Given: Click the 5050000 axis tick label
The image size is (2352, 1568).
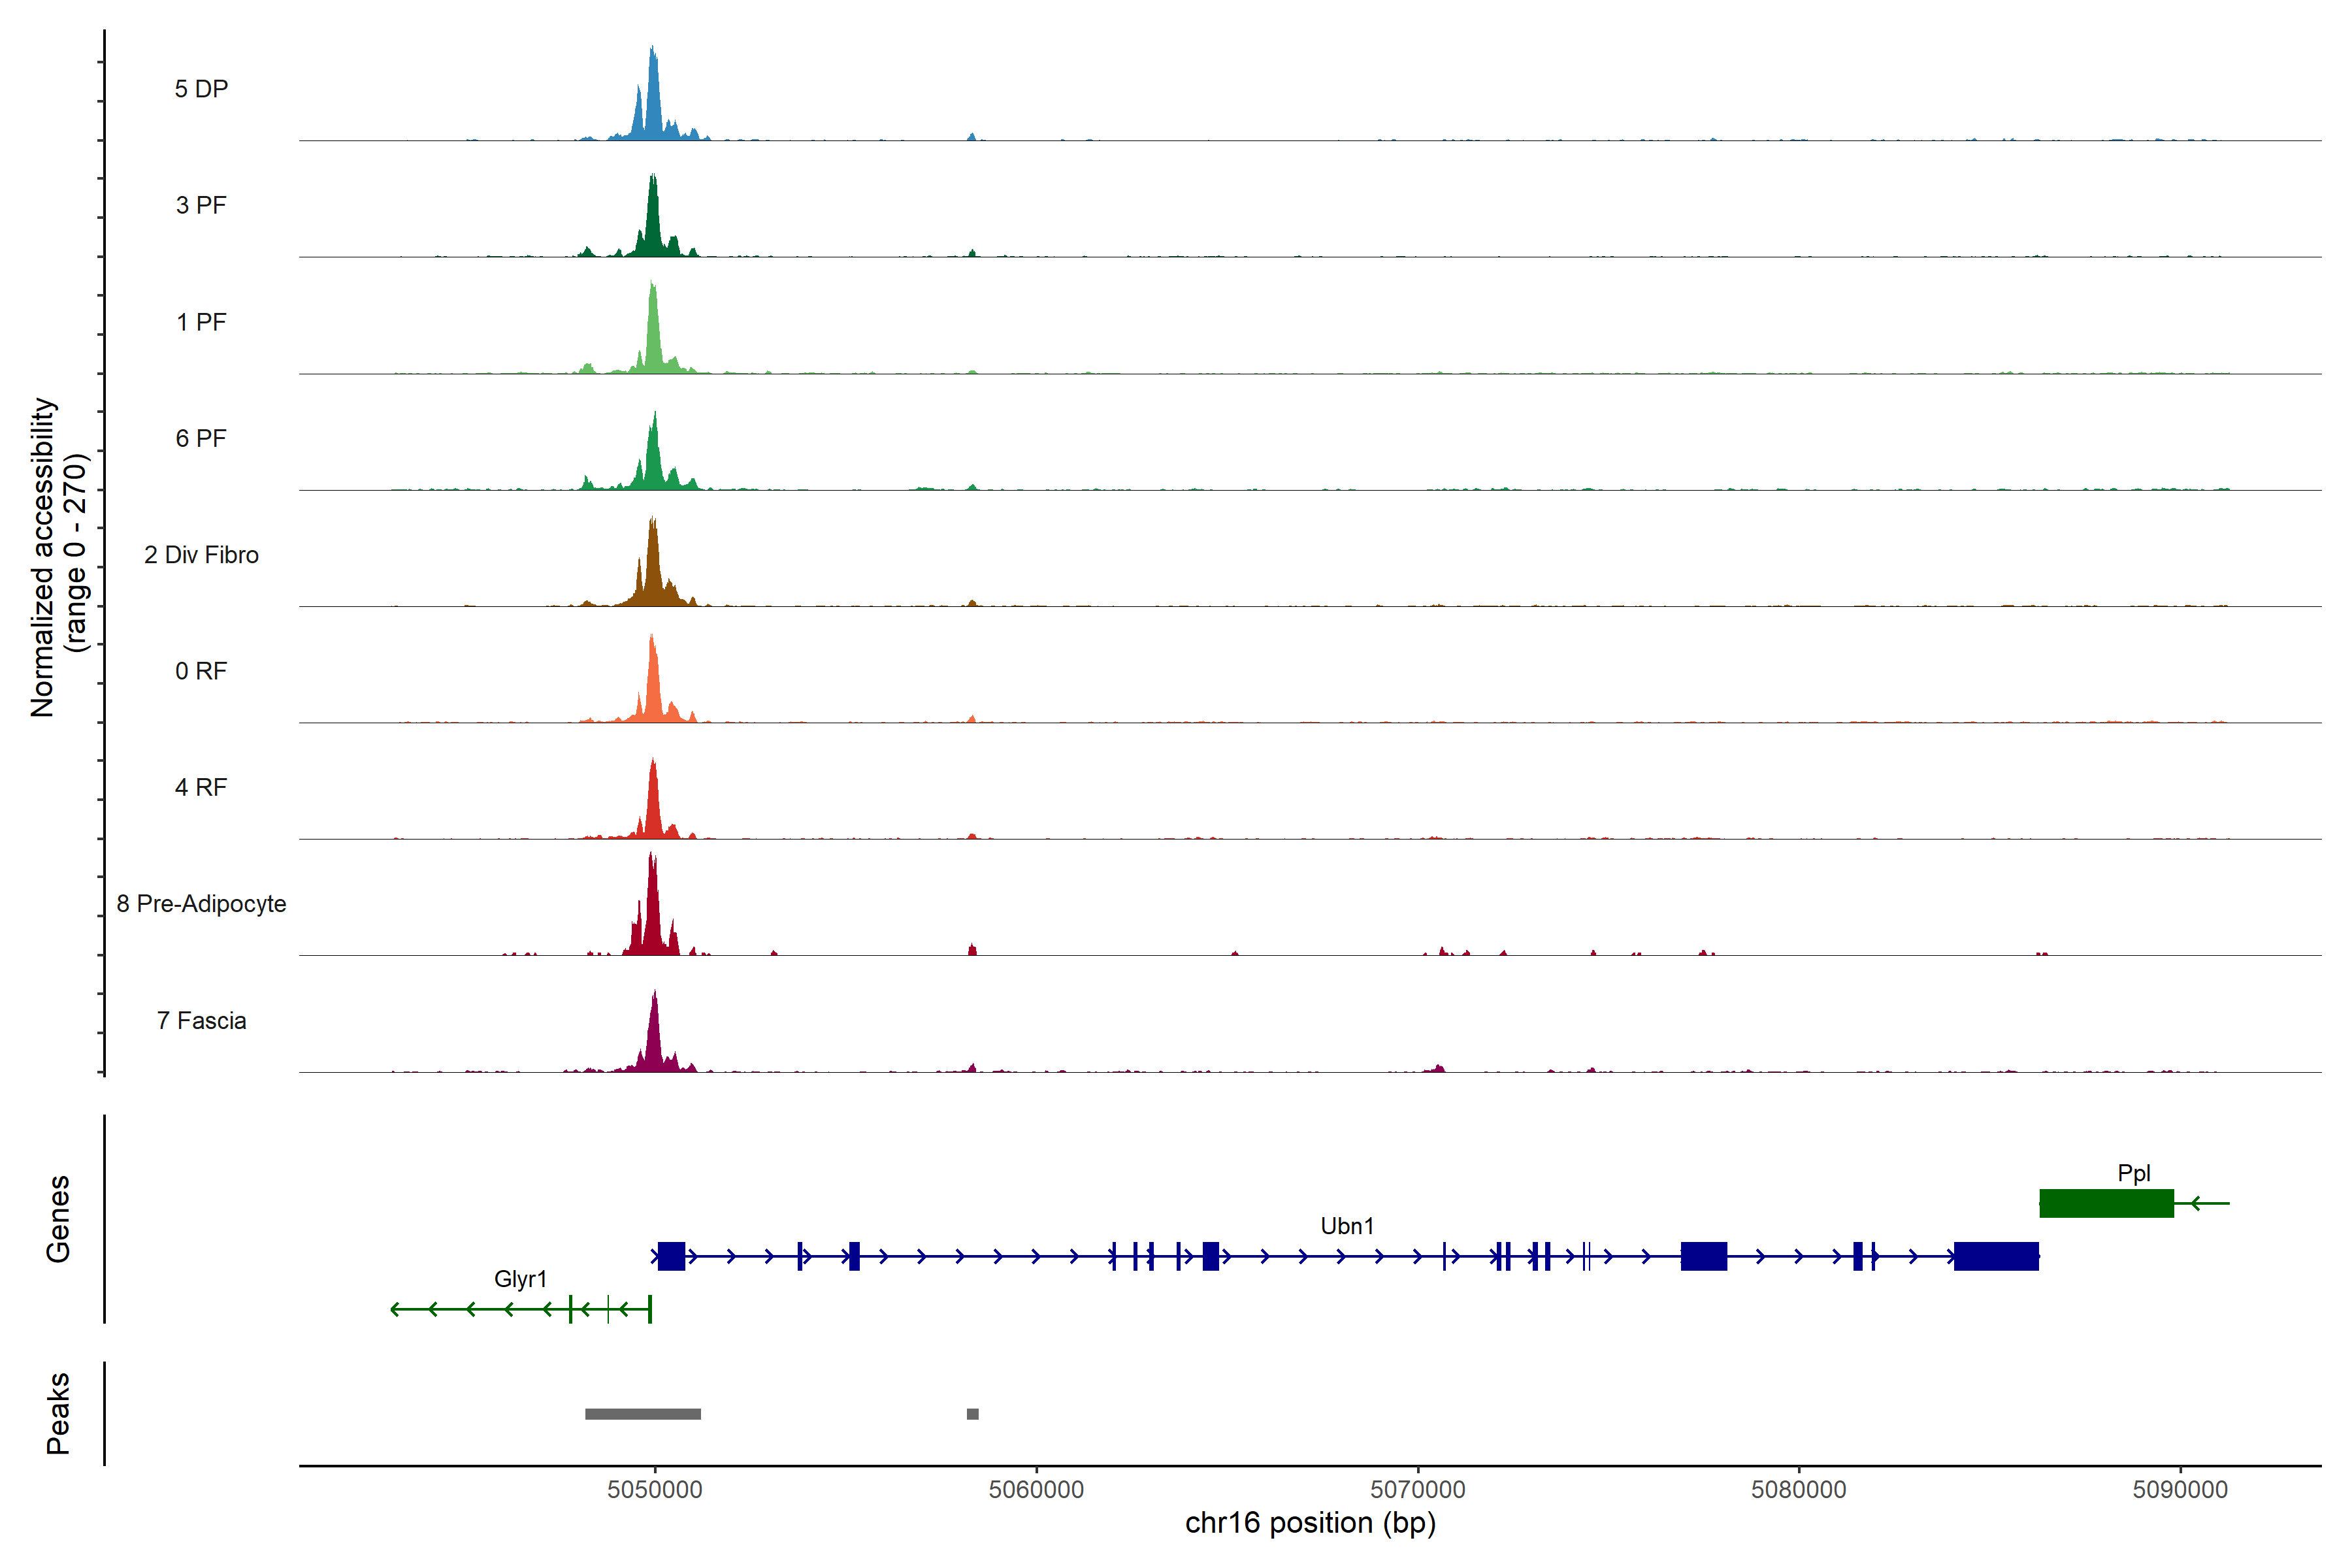Looking at the screenshot, I should [655, 1489].
